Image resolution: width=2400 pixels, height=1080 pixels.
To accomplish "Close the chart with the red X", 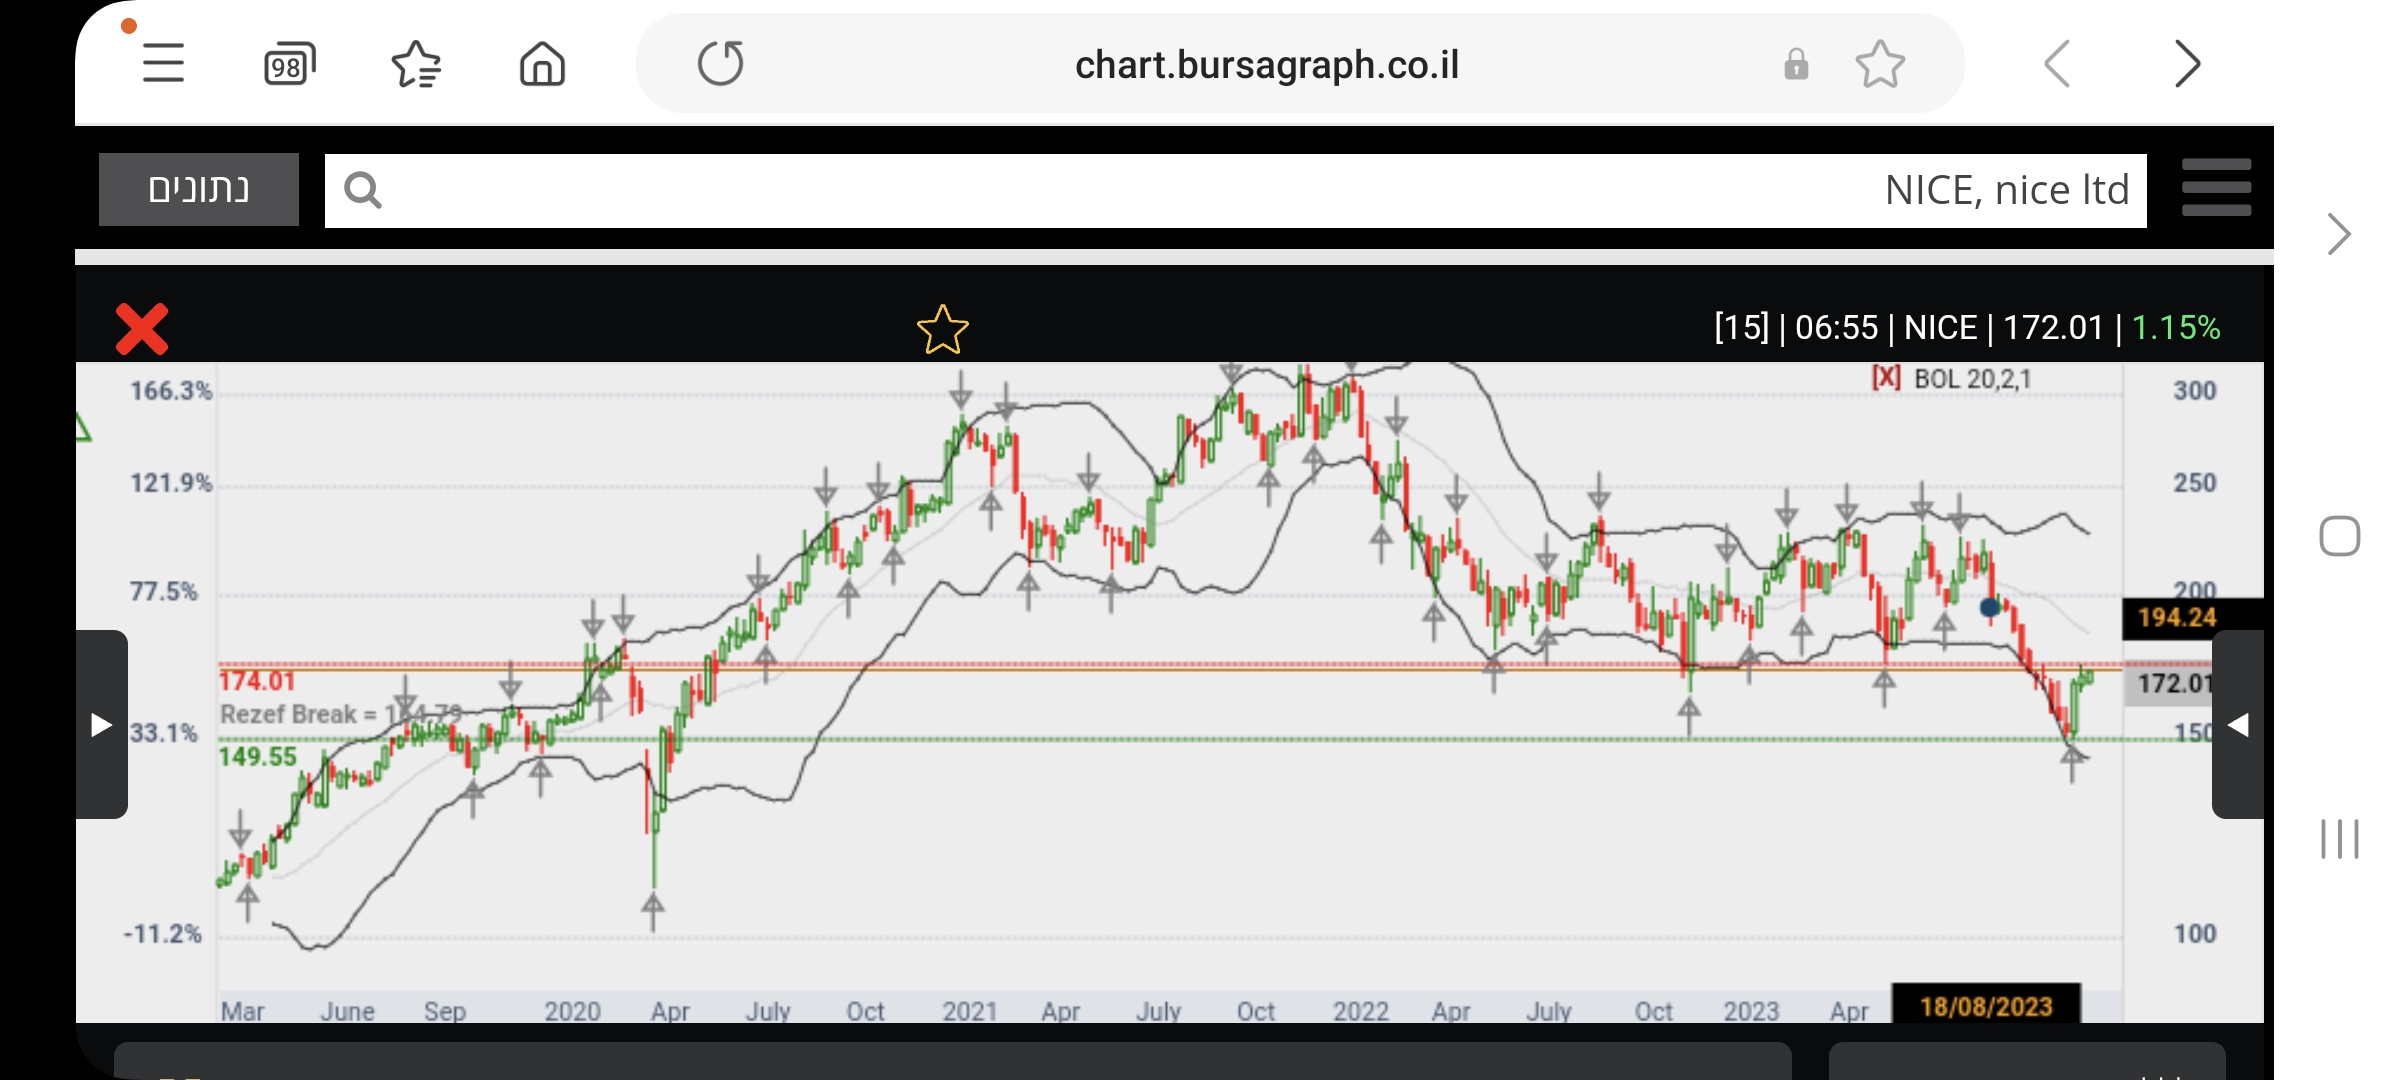I will click(142, 329).
